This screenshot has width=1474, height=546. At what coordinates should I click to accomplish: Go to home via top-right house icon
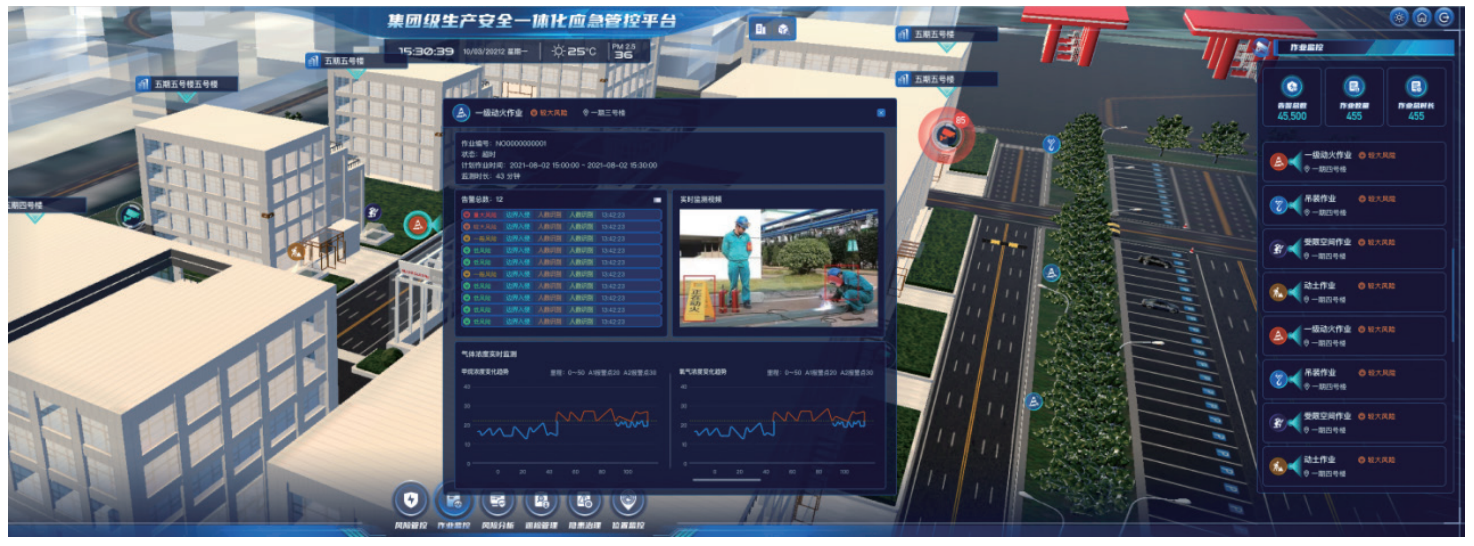tap(1421, 17)
